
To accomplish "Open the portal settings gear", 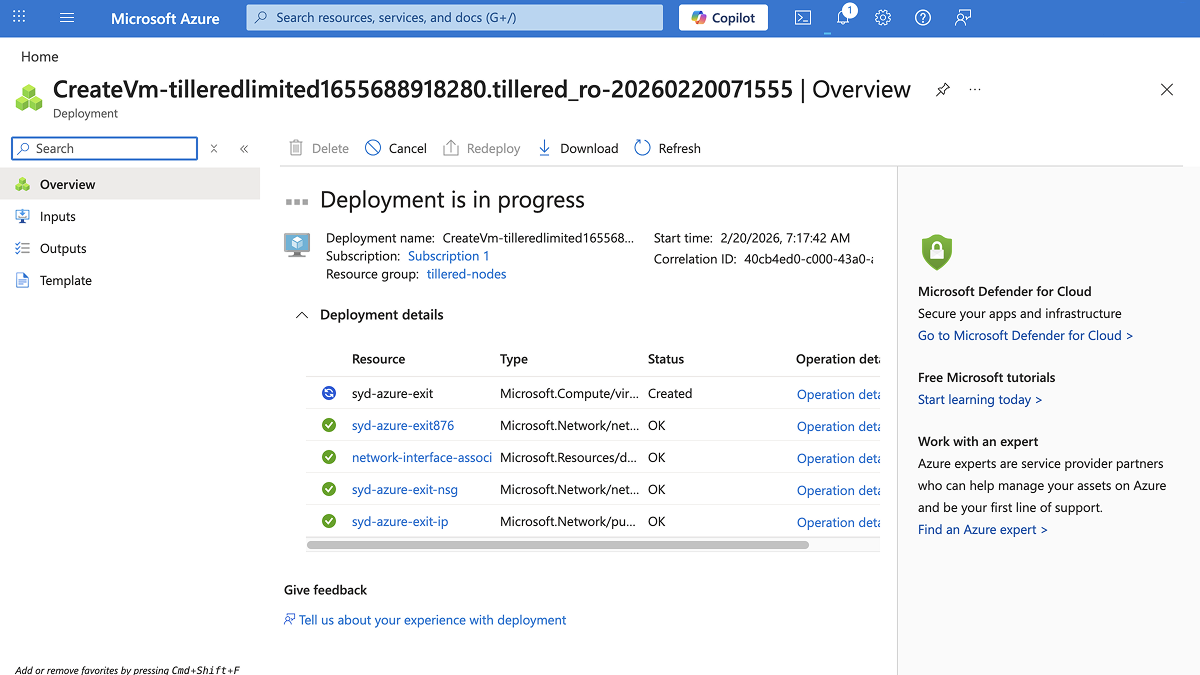I will [882, 17].
